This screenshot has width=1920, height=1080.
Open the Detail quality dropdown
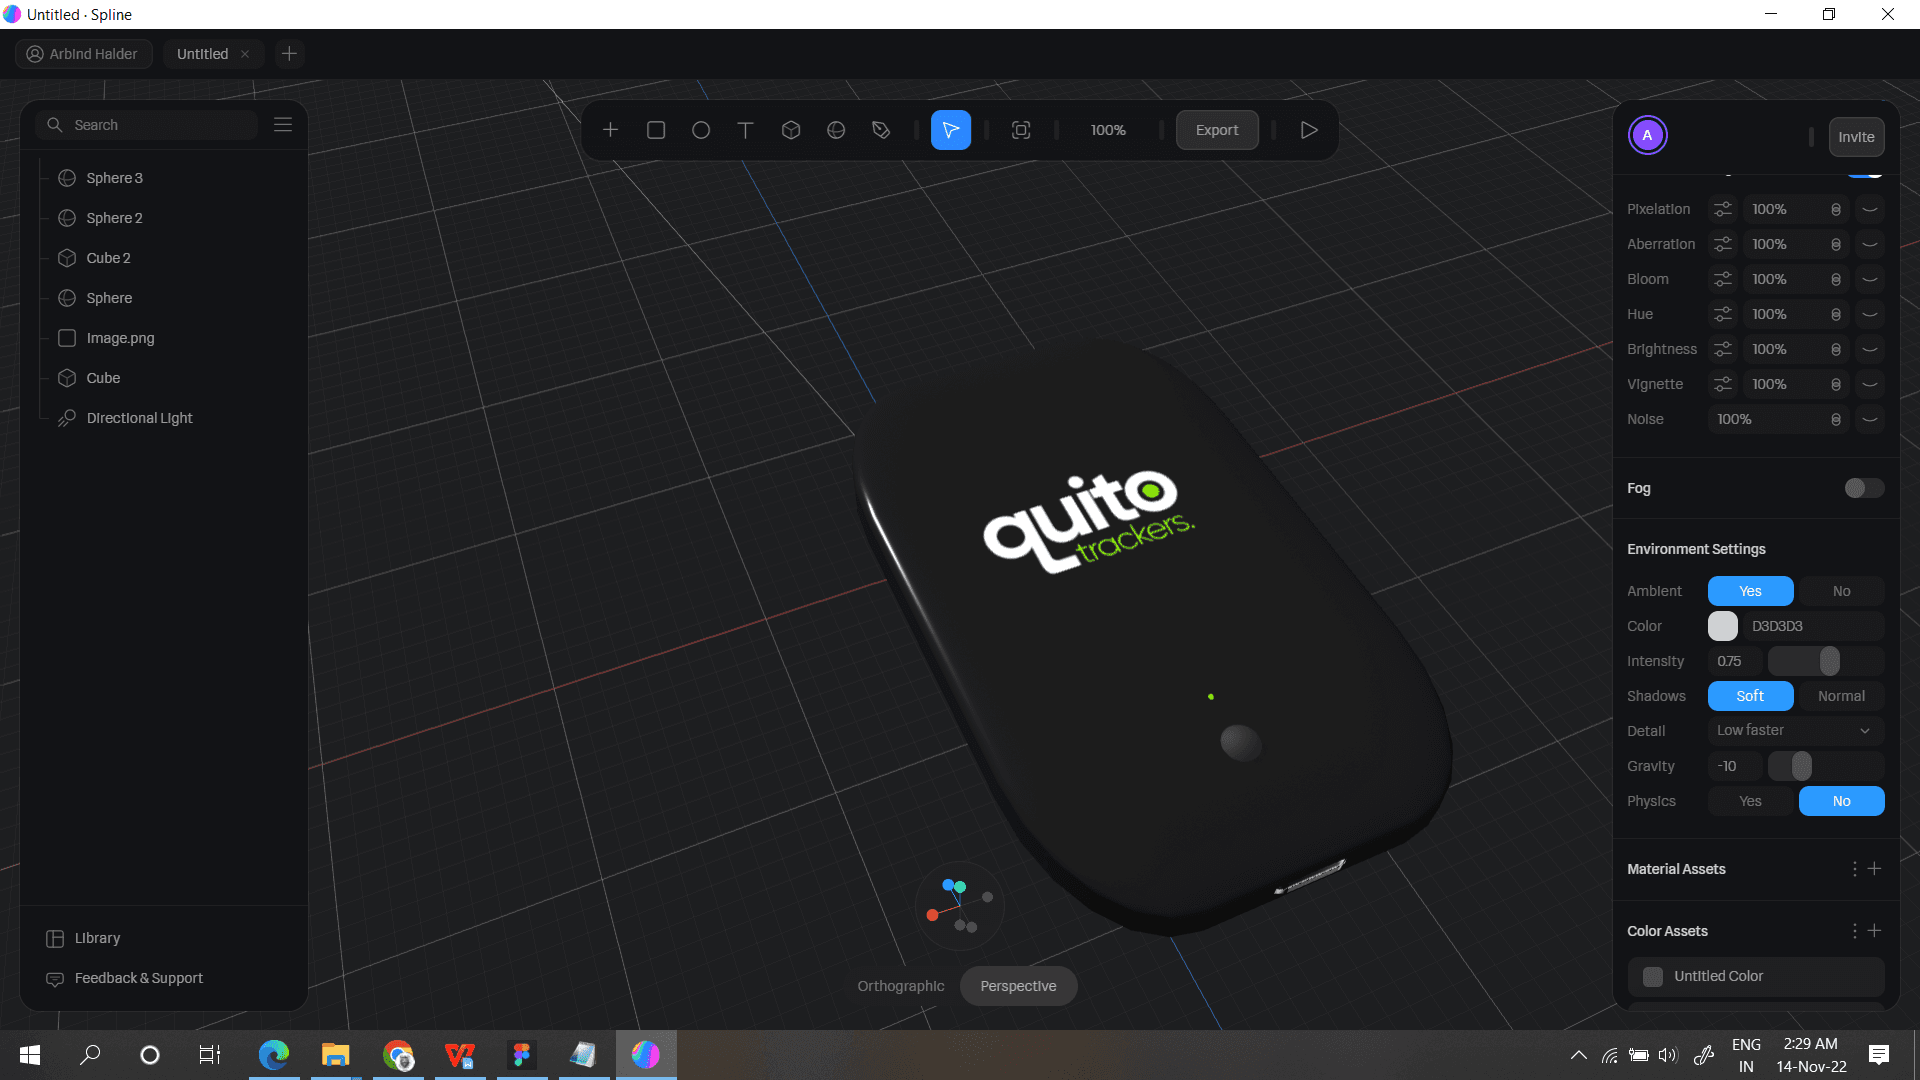coord(1794,731)
